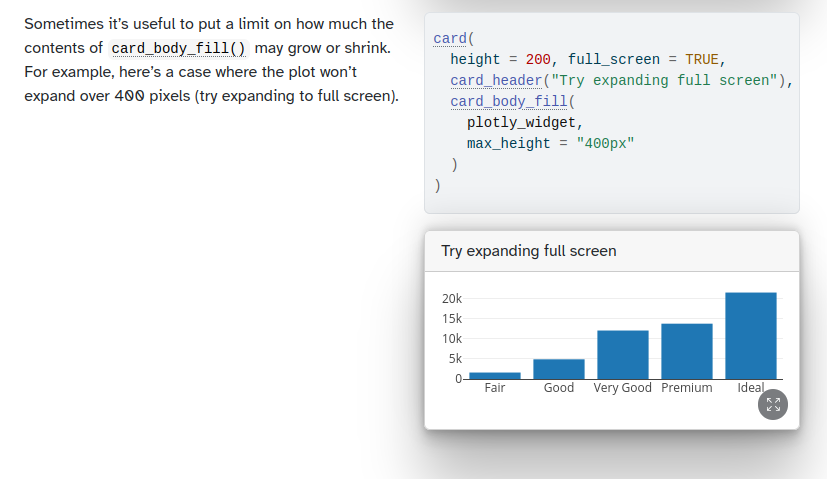Open the card_header function link
The width and height of the screenshot is (827, 479).
[496, 80]
